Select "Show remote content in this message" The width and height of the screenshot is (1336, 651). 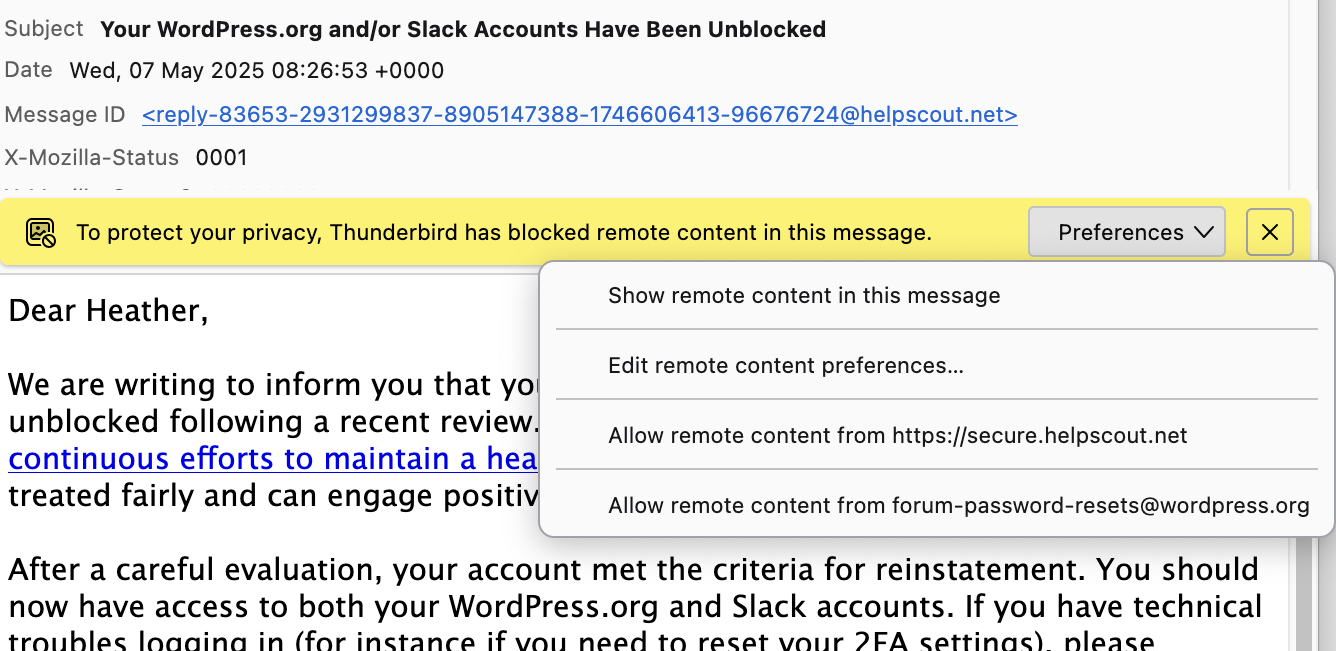(804, 296)
